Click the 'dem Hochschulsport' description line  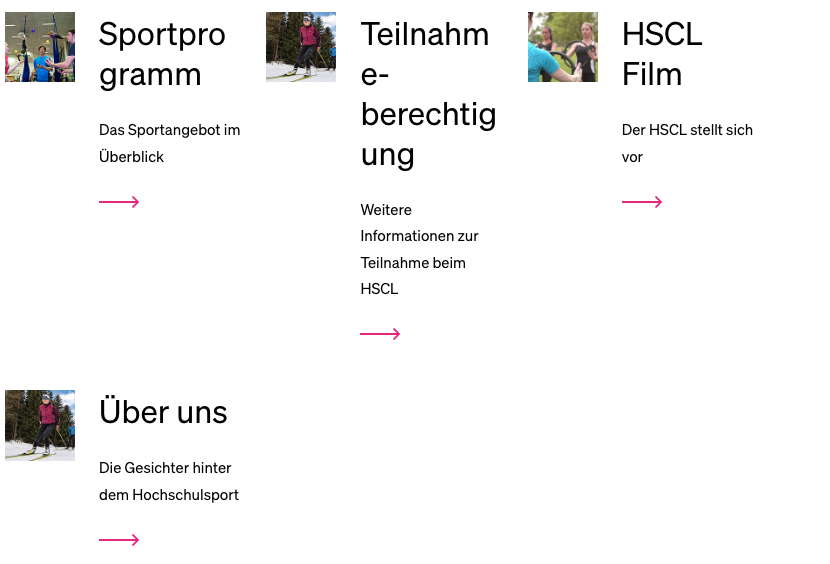tap(169, 495)
